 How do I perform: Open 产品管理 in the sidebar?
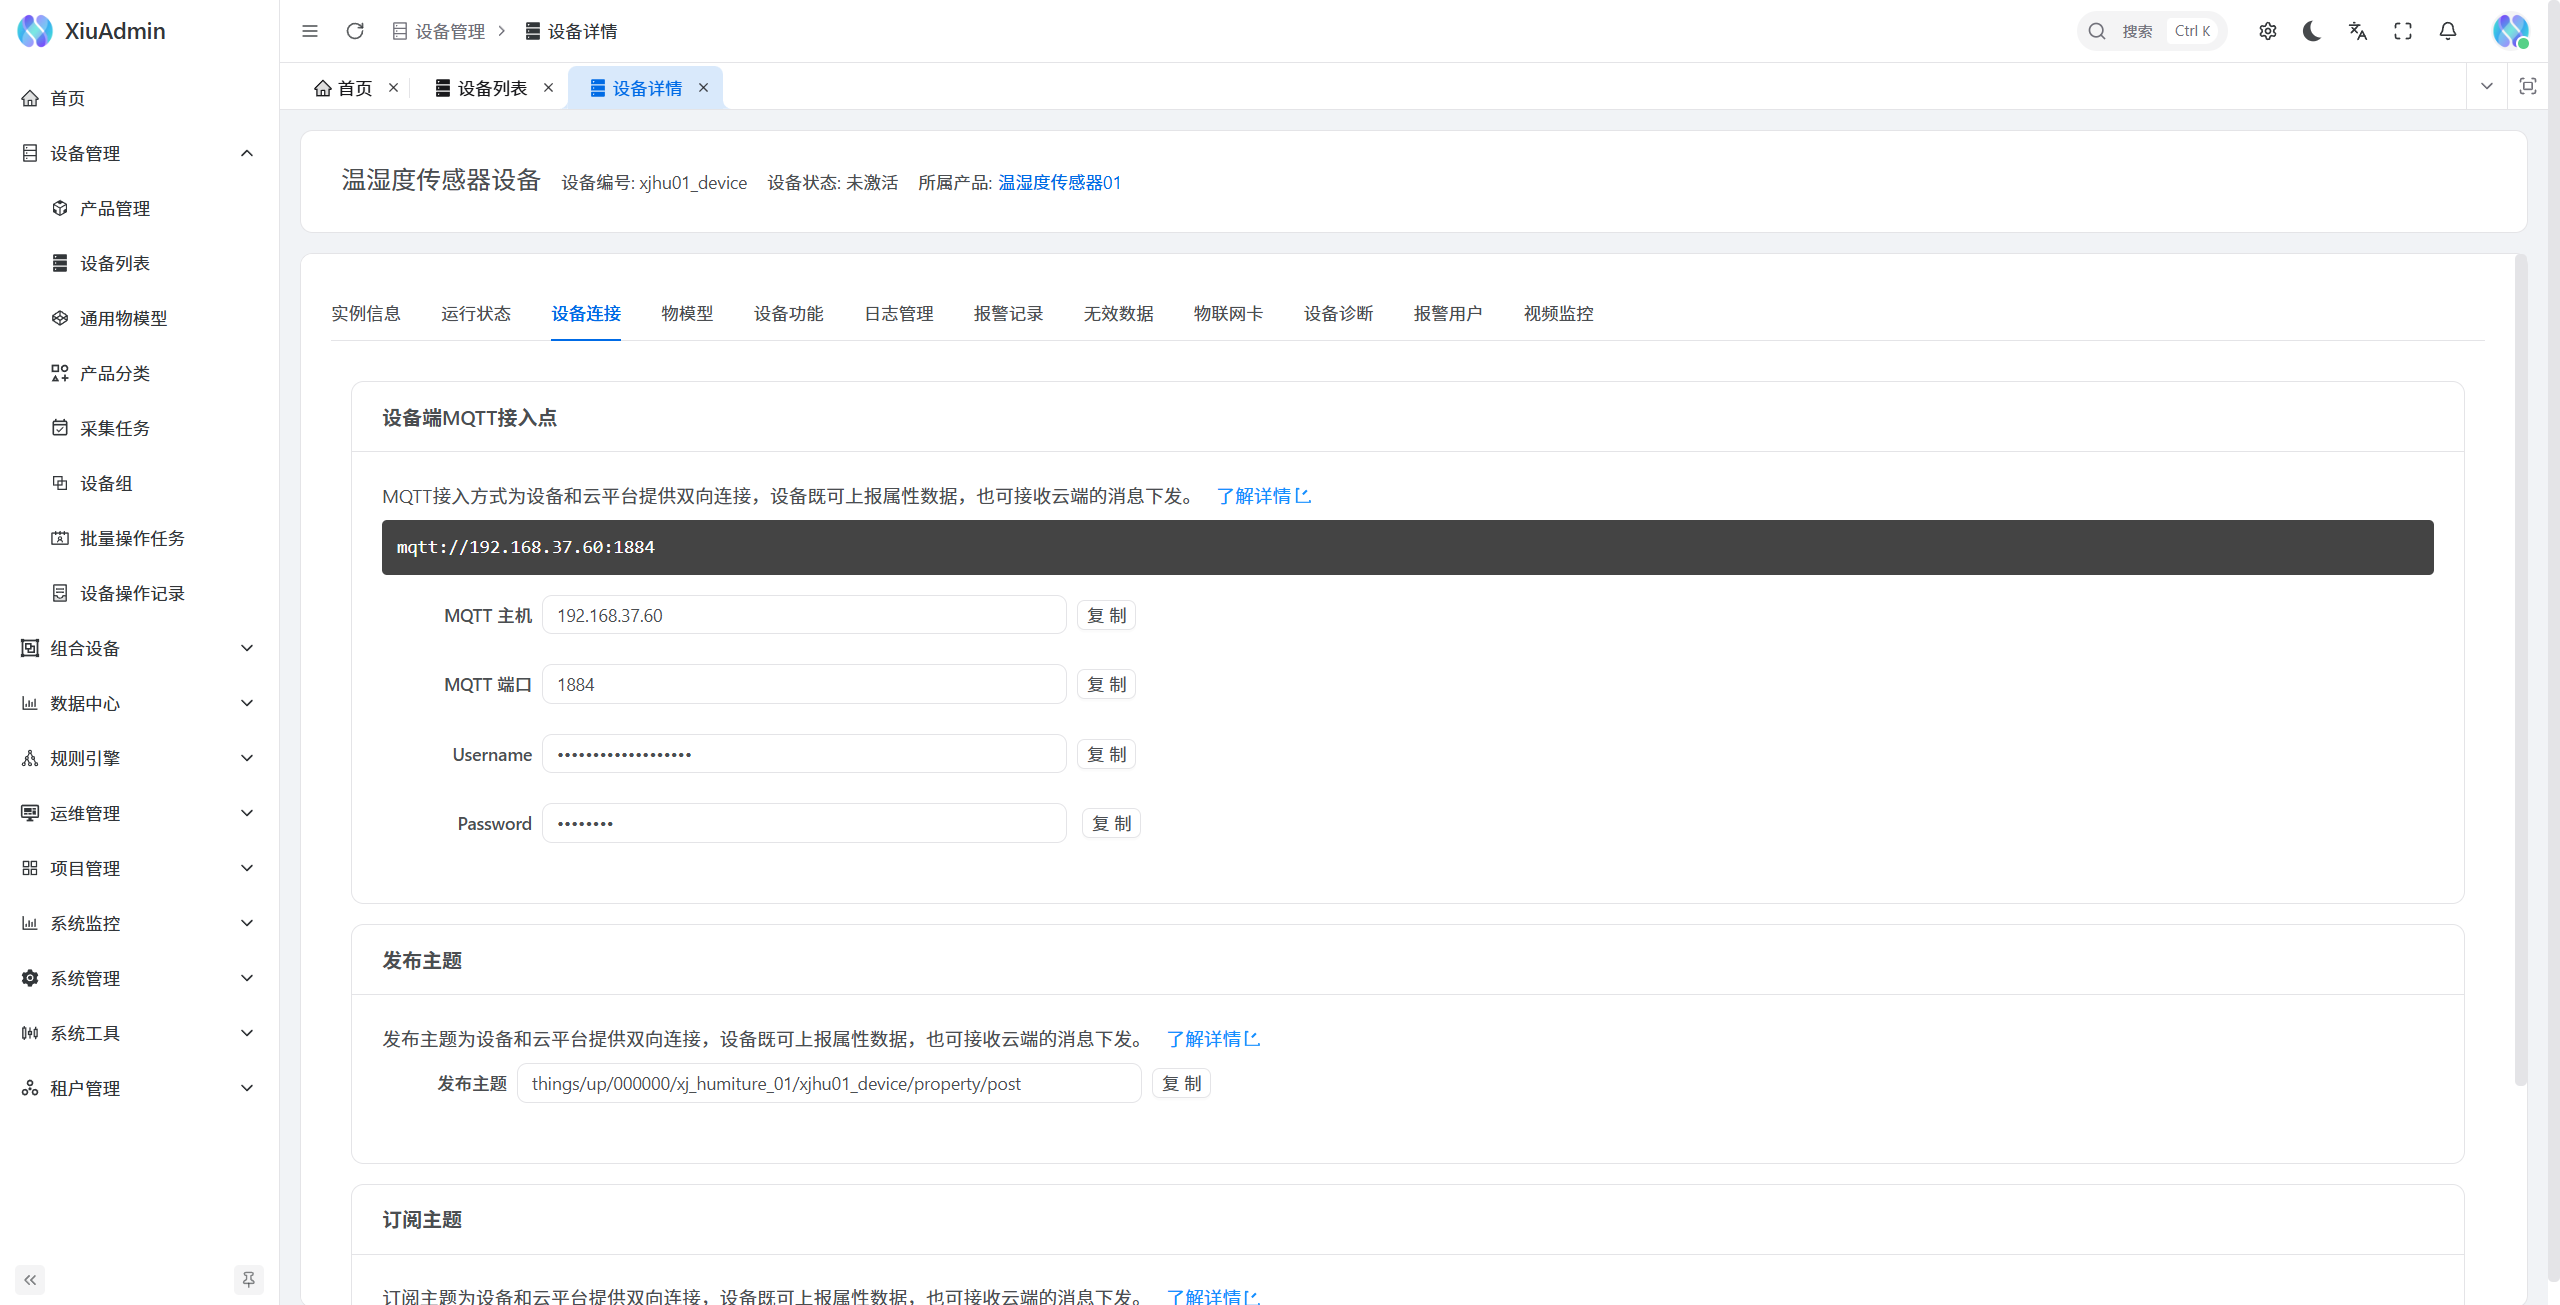[115, 208]
